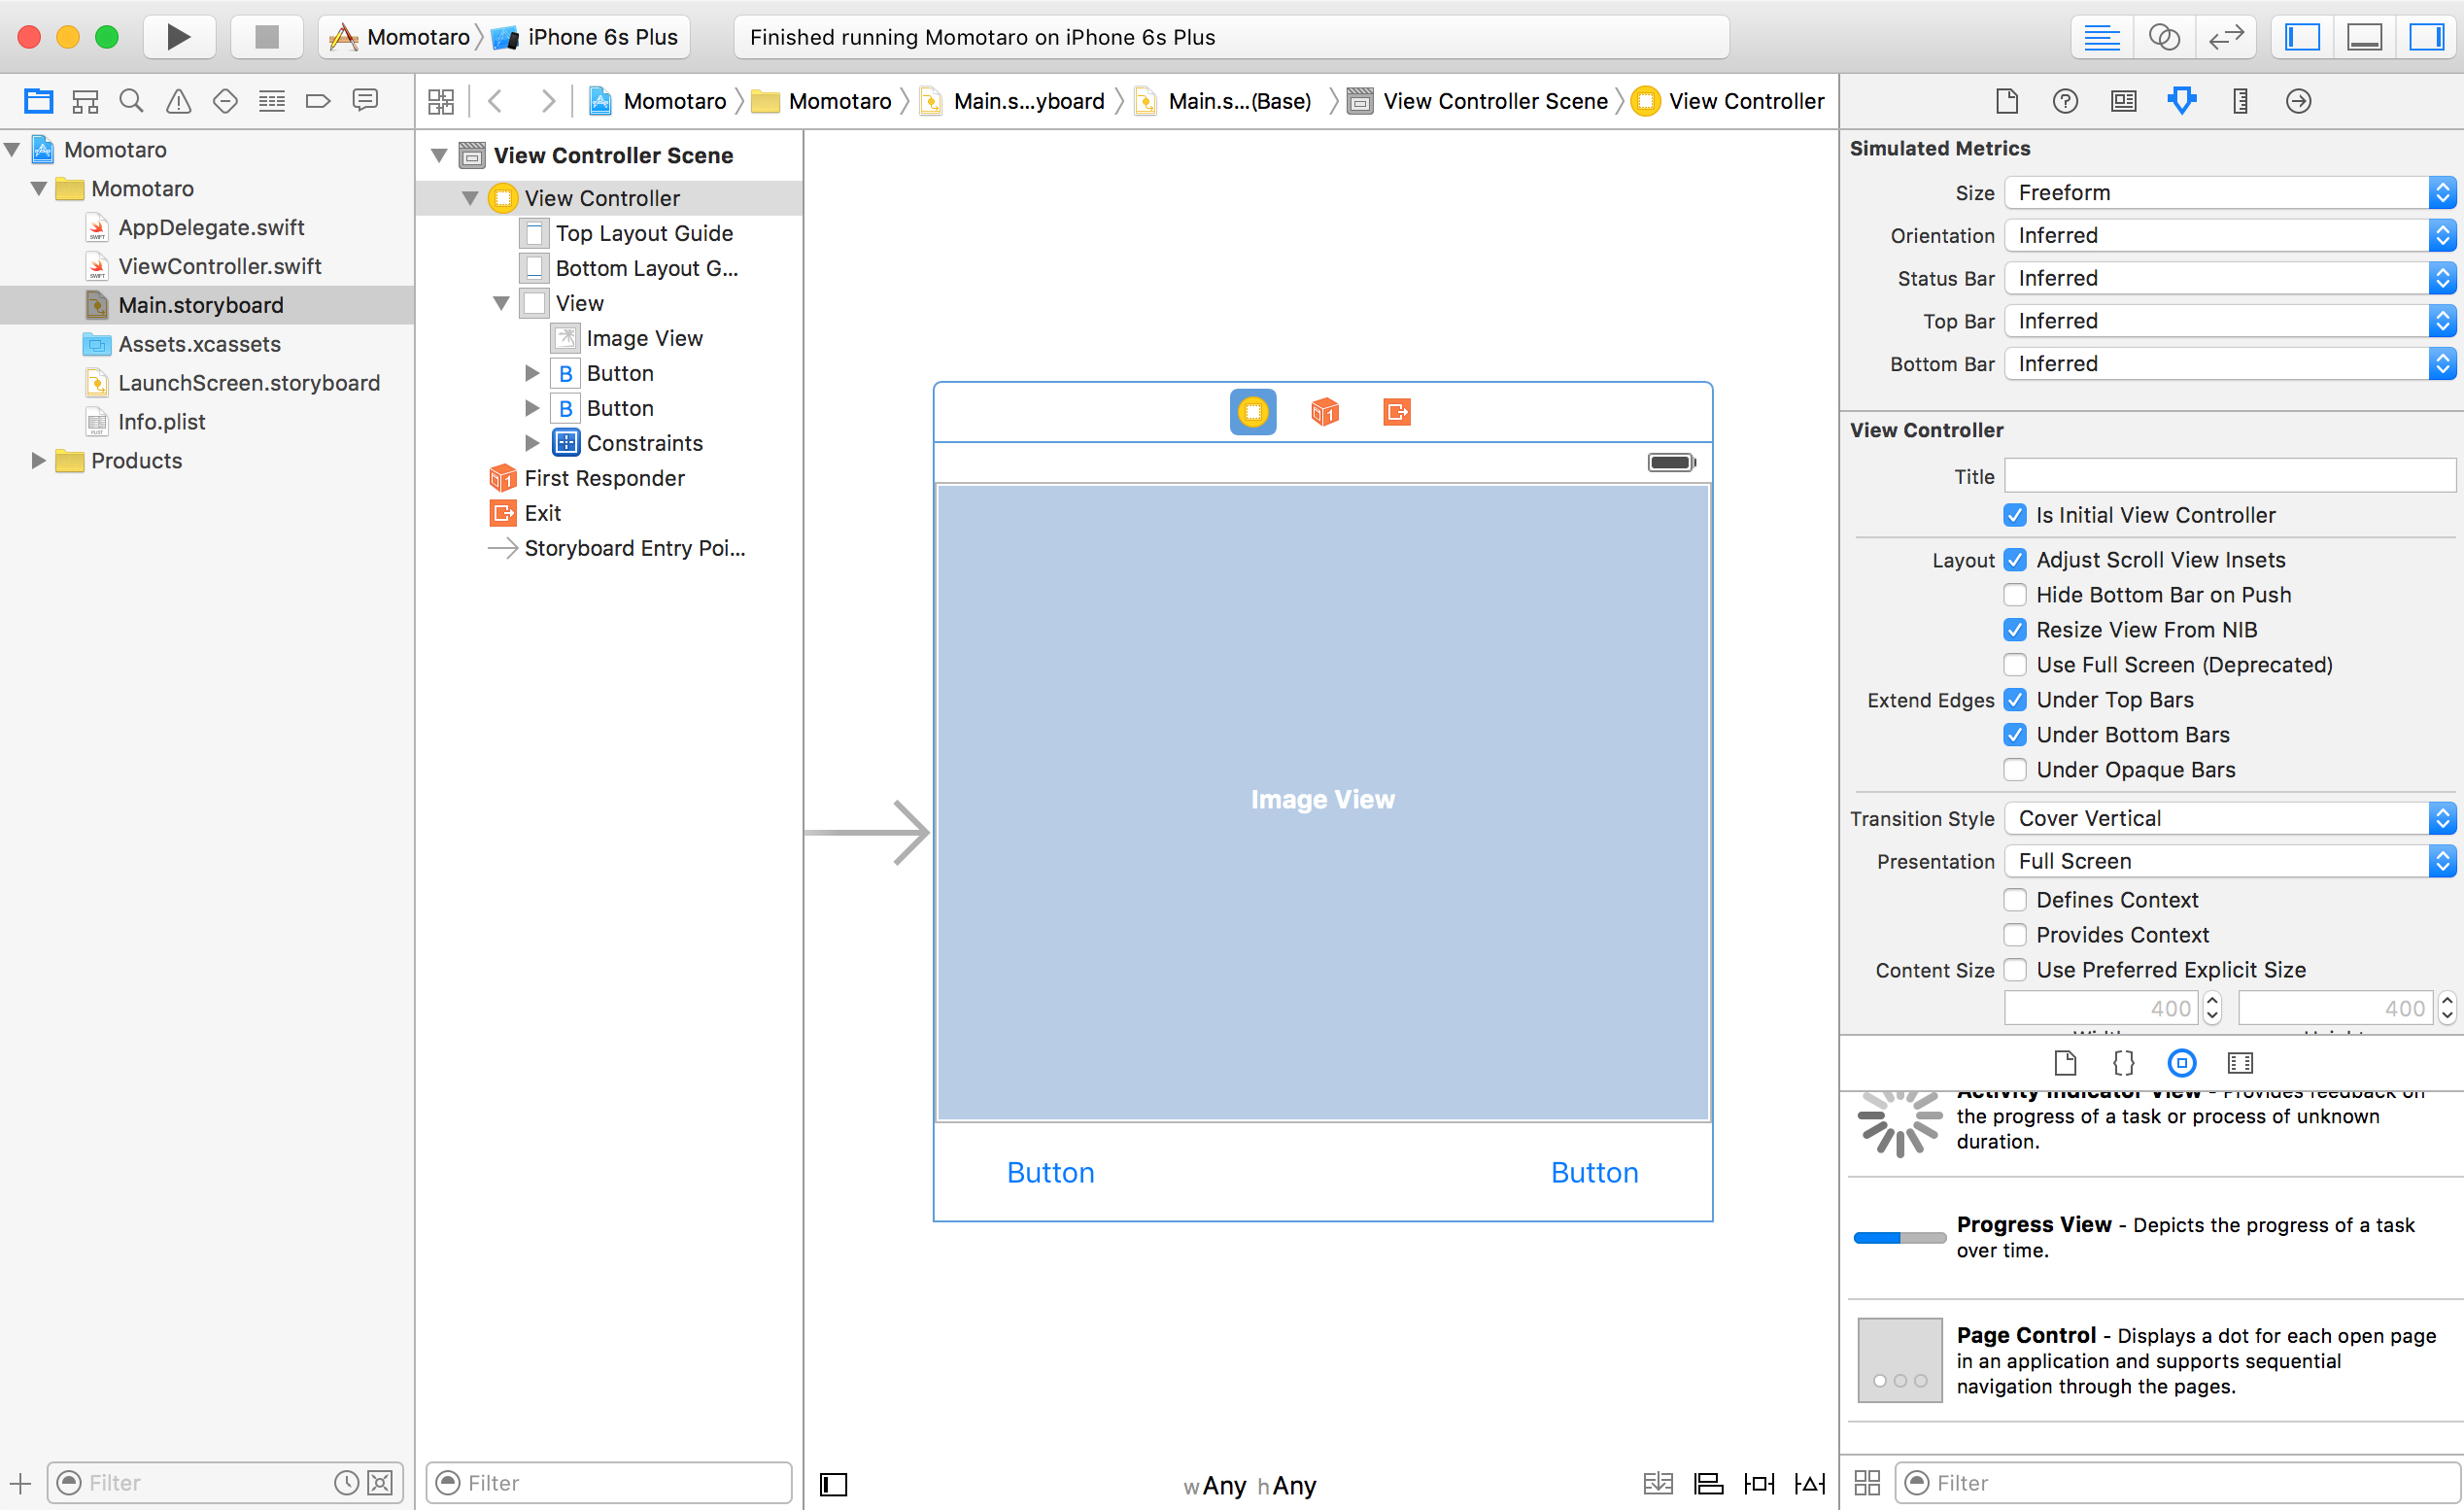The image size is (2464, 1510).
Task: Select the left Button in the canvas
Action: 1050,1172
